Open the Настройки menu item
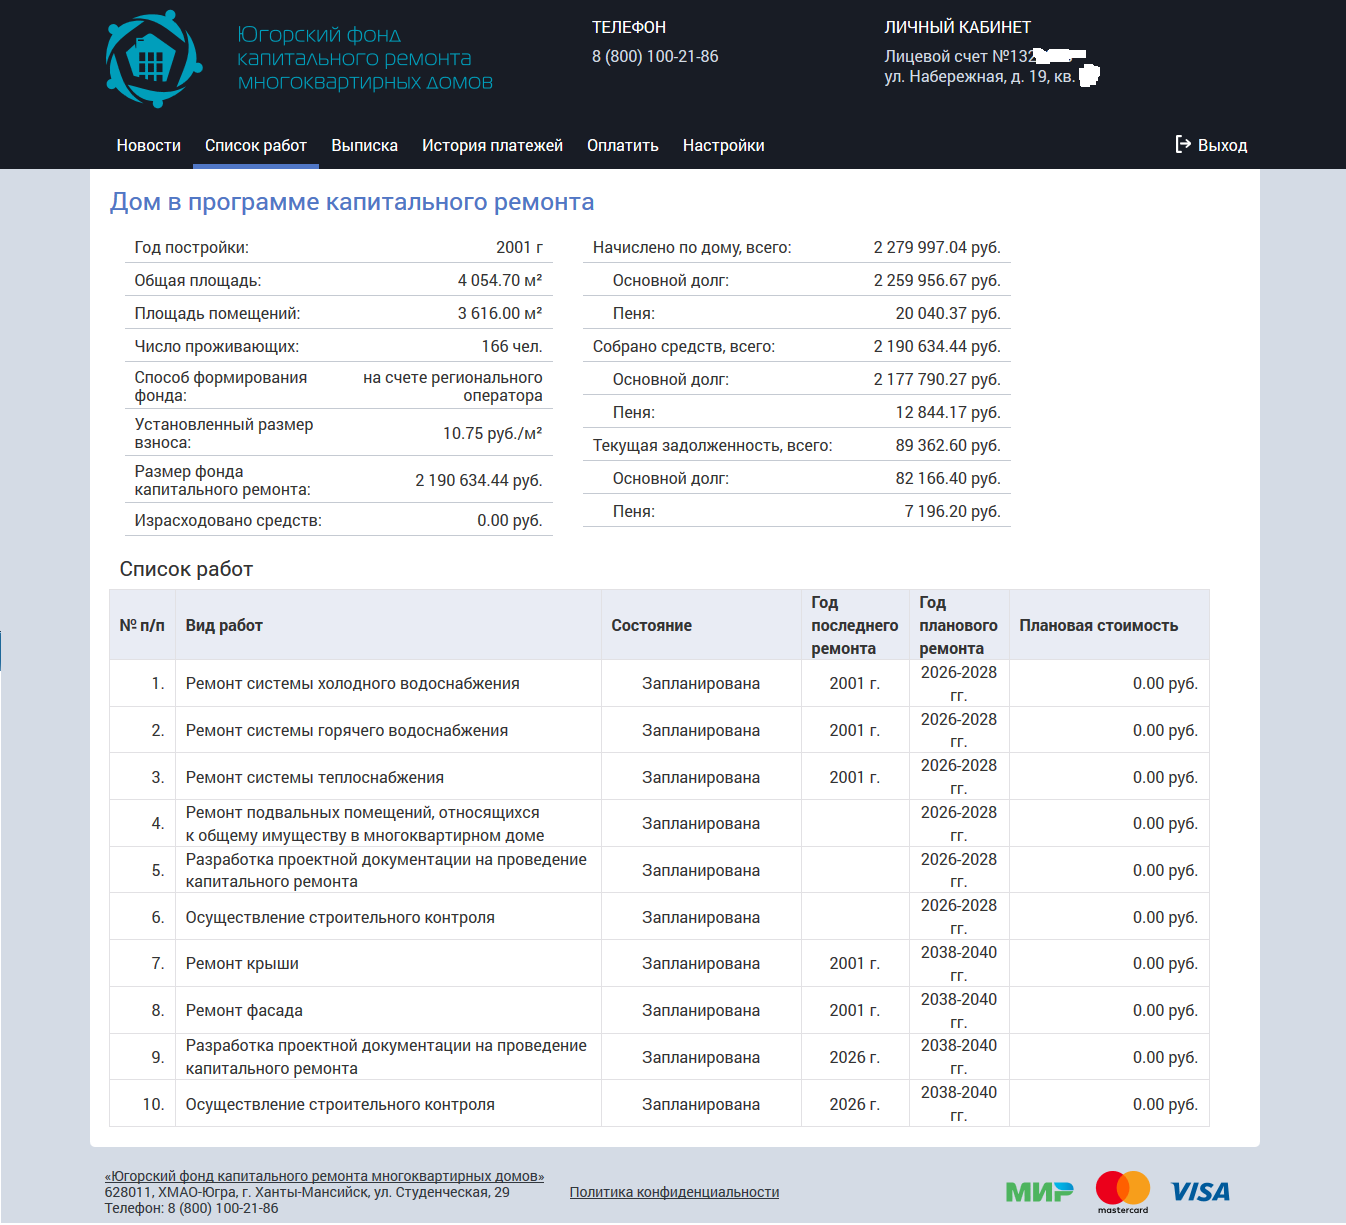The height and width of the screenshot is (1225, 1346). click(724, 146)
